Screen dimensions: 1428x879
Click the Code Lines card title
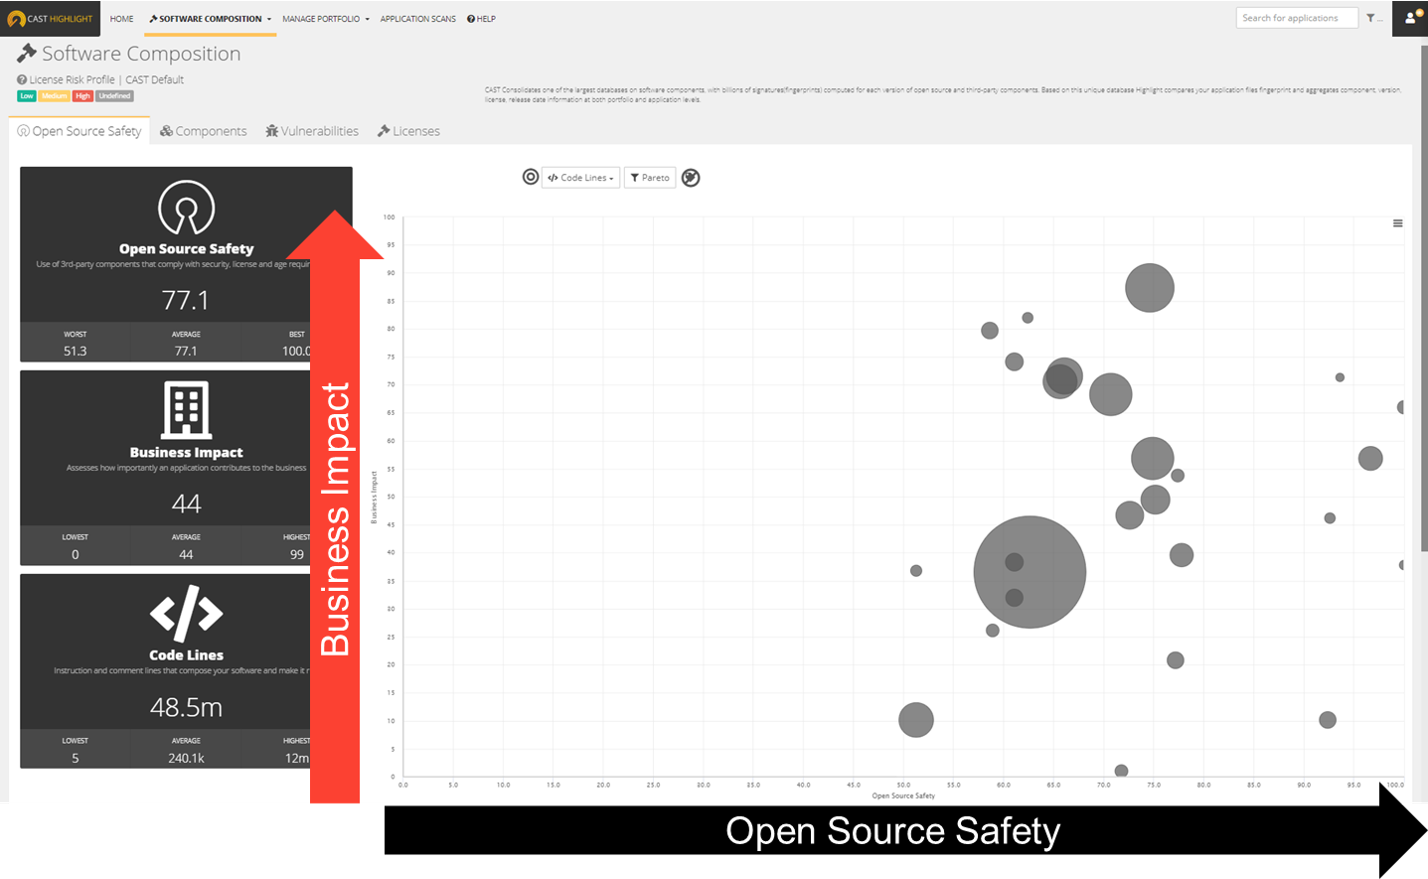pos(186,655)
